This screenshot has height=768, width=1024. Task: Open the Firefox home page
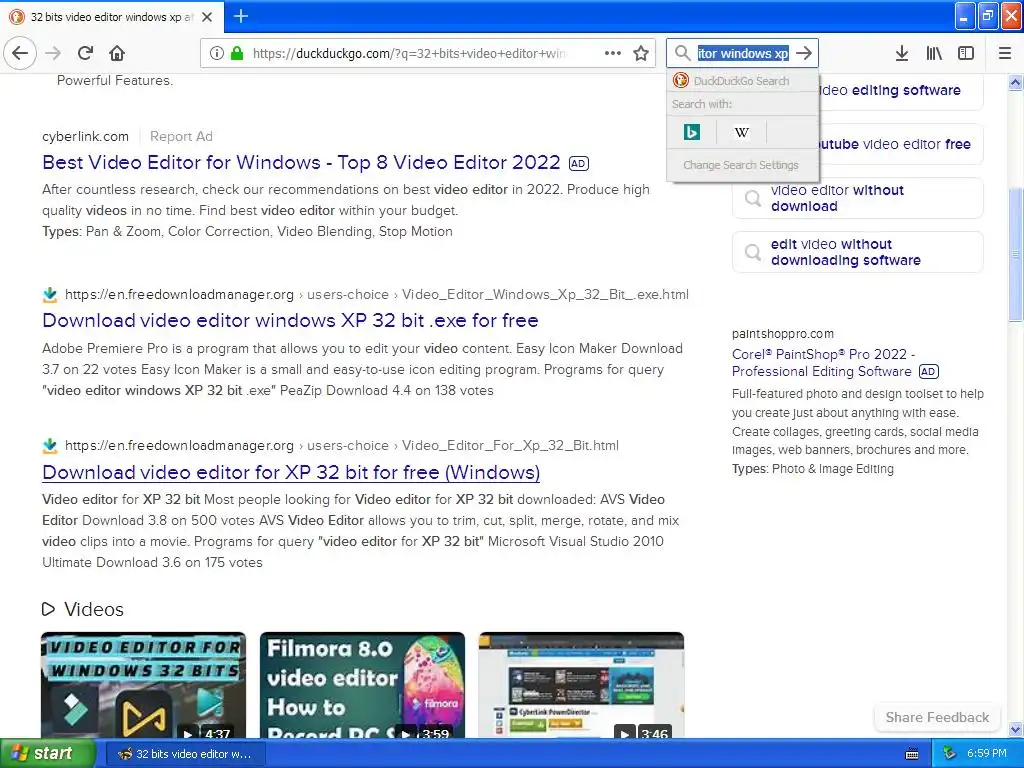point(117,53)
